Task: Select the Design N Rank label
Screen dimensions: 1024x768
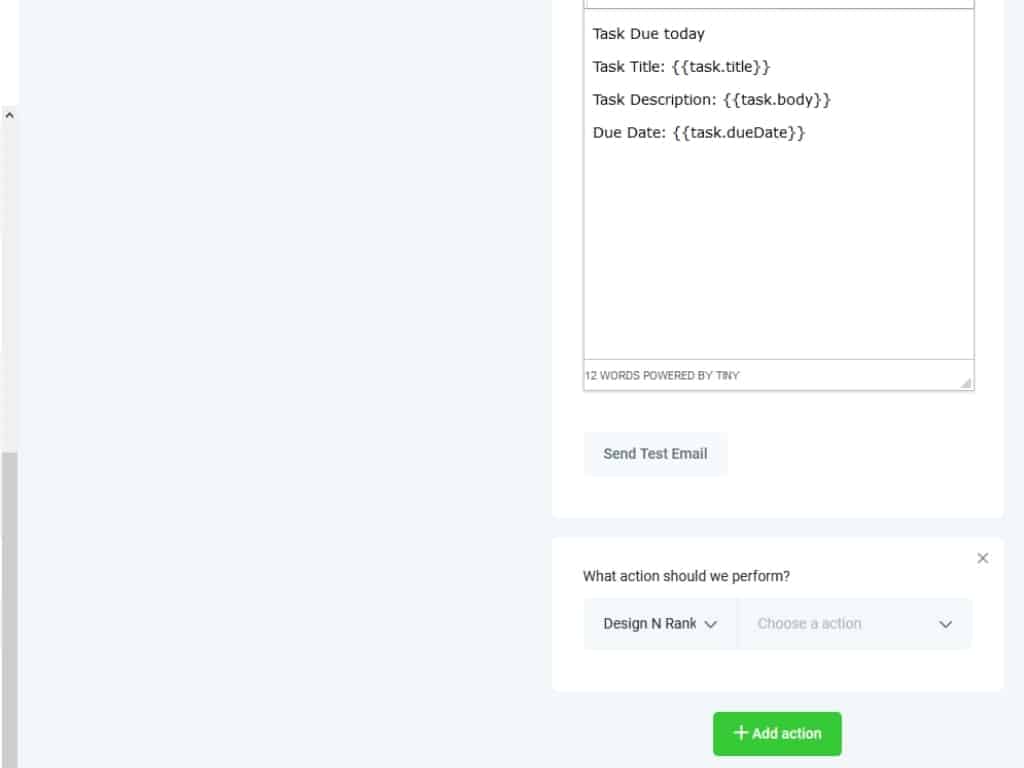Action: [649, 624]
